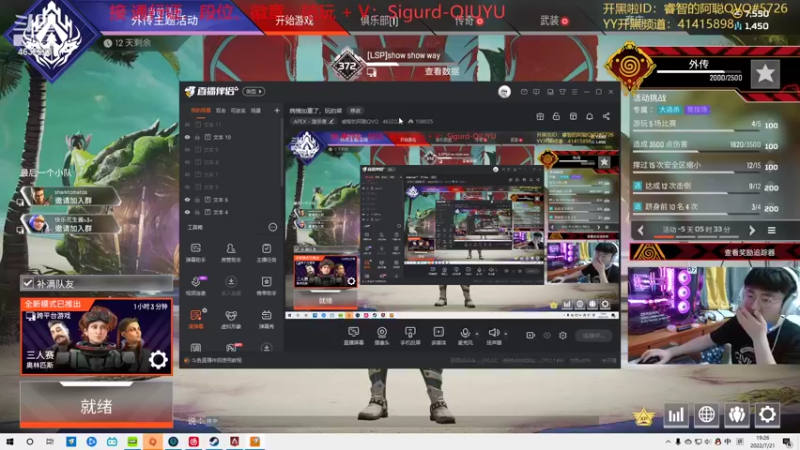Open the 弹幕助手 tool in toolbox
The image size is (800, 450).
195,253
